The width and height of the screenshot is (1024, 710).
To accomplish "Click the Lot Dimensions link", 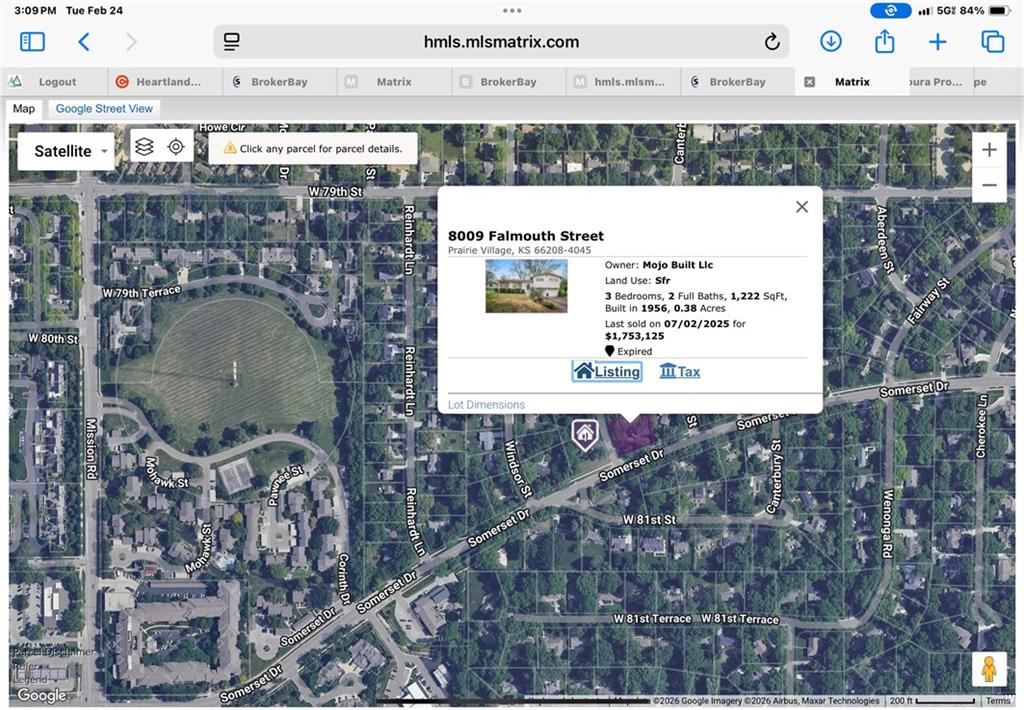I will [486, 405].
